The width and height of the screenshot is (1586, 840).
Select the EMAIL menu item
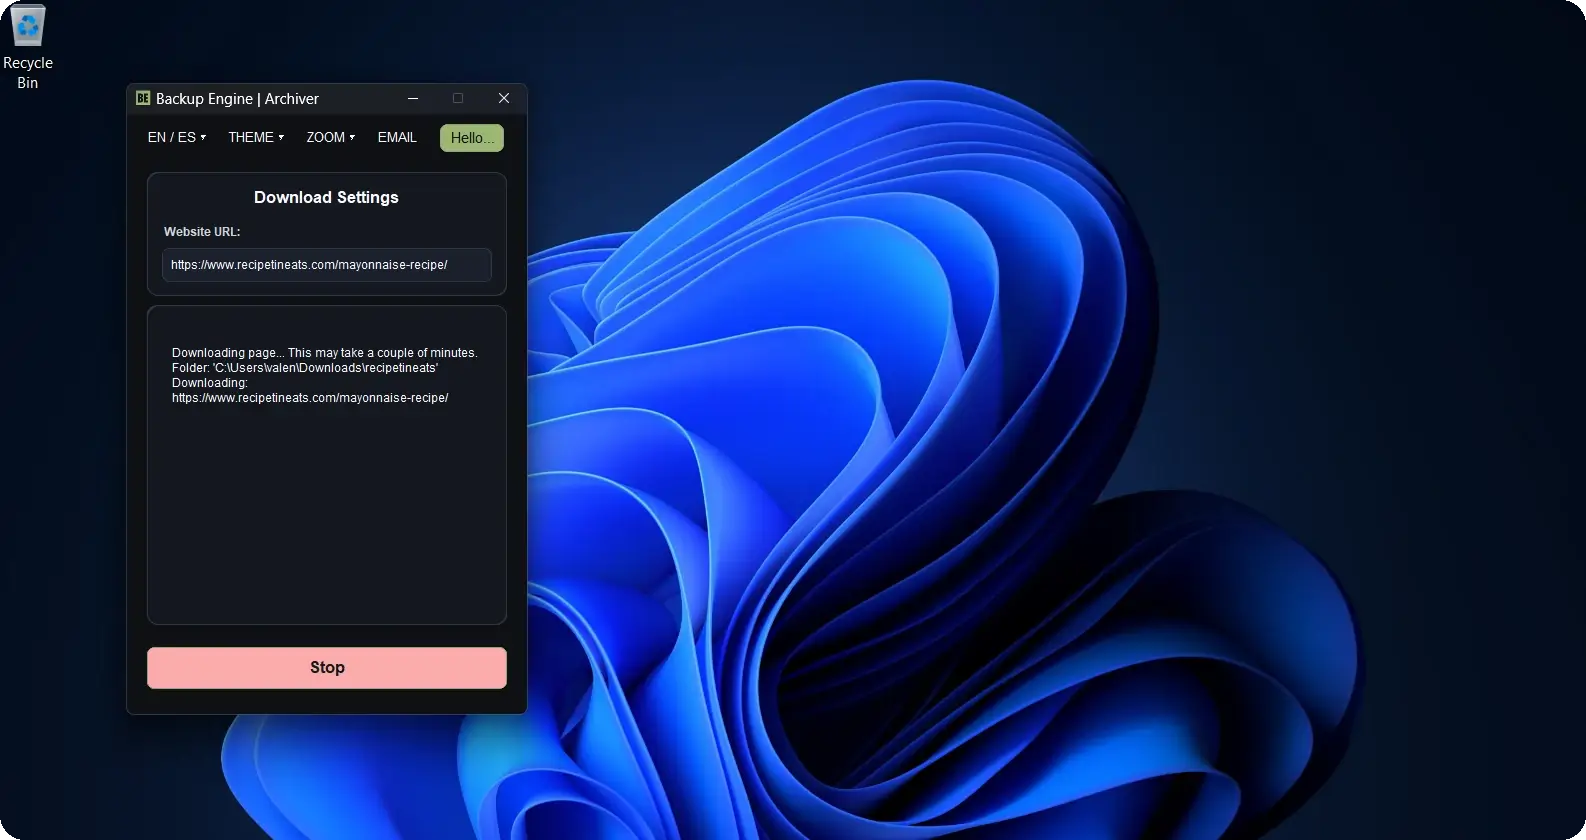pos(397,137)
